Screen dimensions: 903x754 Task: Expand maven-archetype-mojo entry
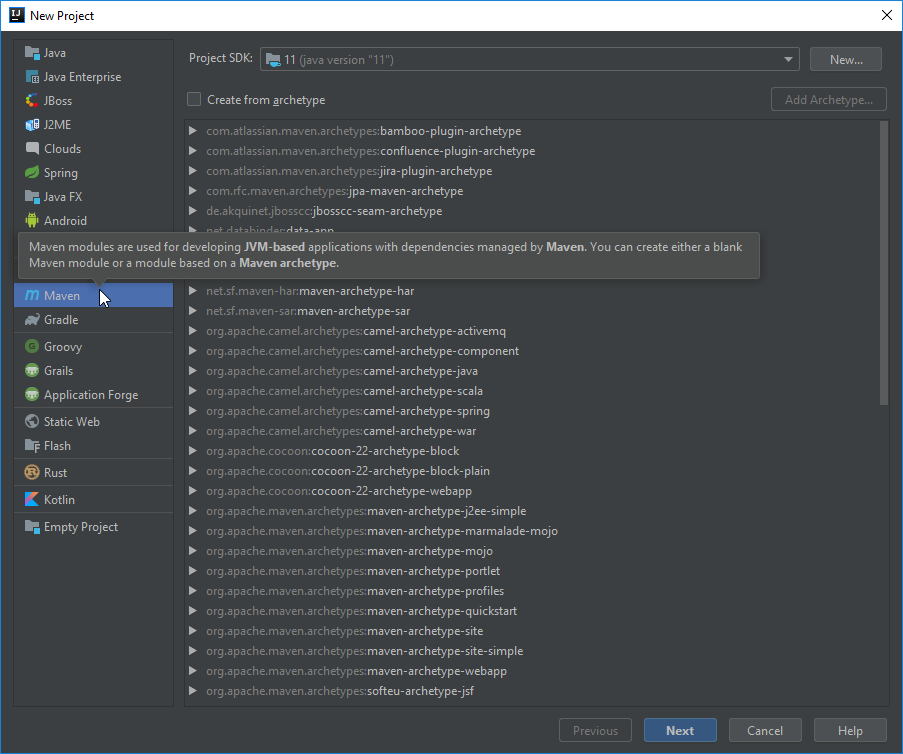[x=193, y=551]
